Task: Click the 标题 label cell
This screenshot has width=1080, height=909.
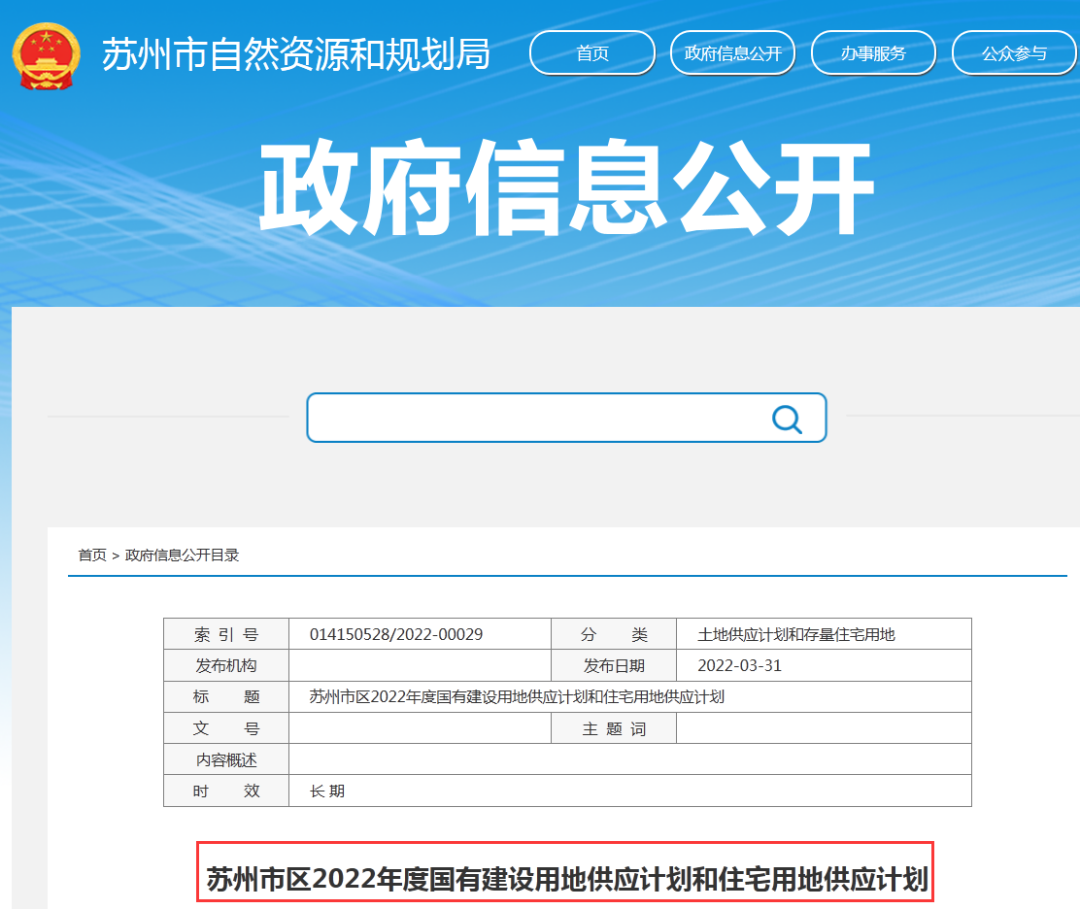Action: (x=226, y=697)
